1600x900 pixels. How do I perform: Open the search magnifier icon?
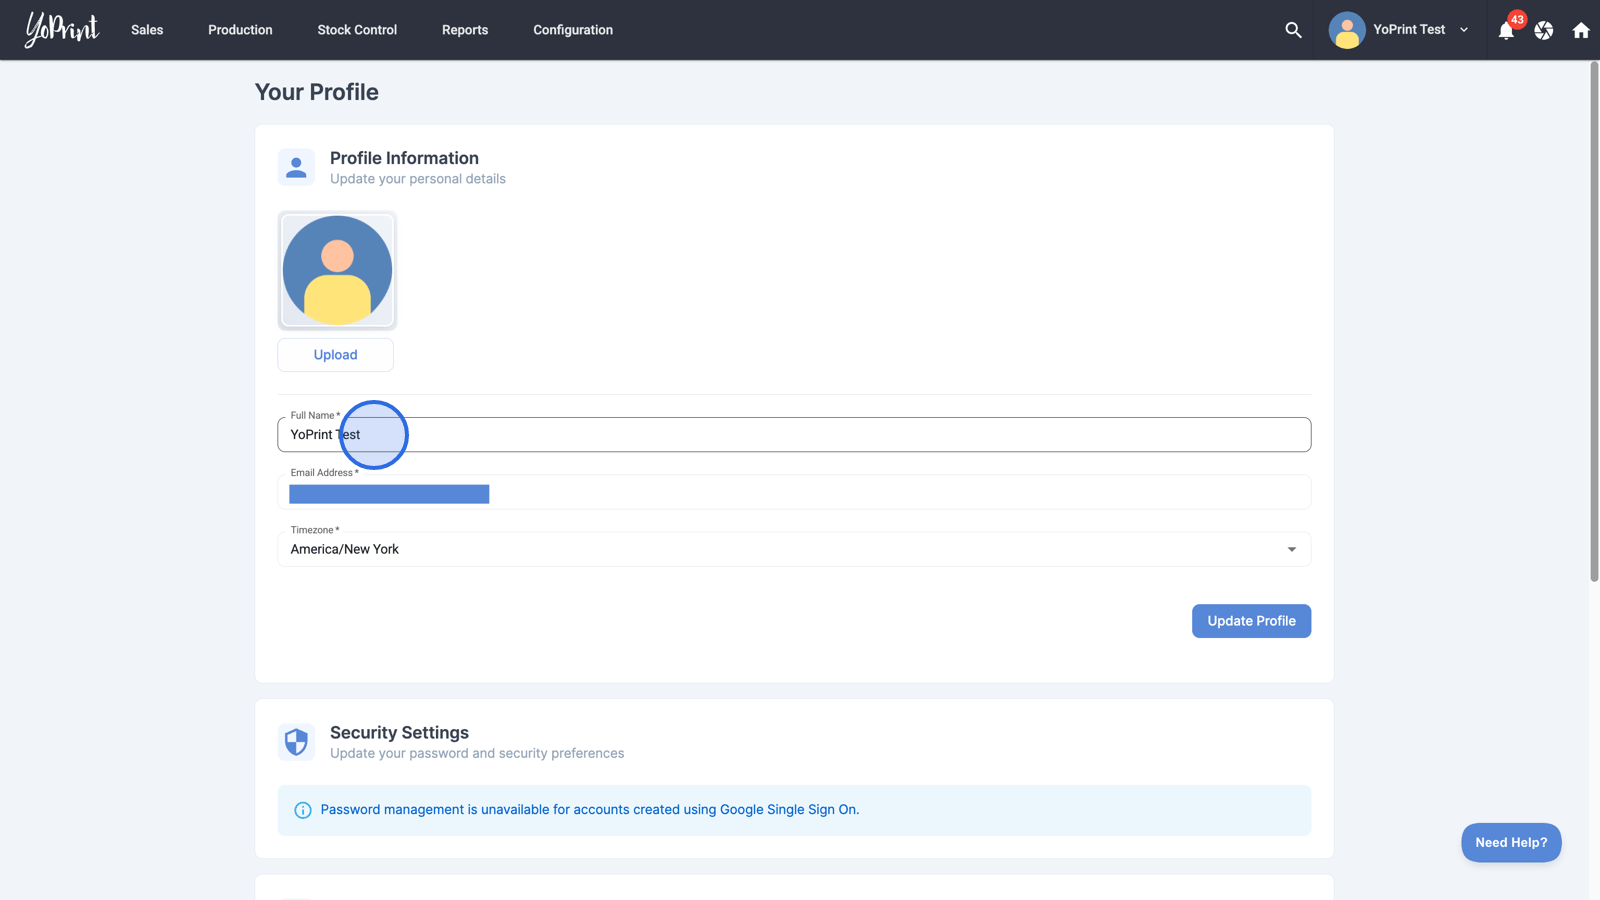pos(1293,30)
